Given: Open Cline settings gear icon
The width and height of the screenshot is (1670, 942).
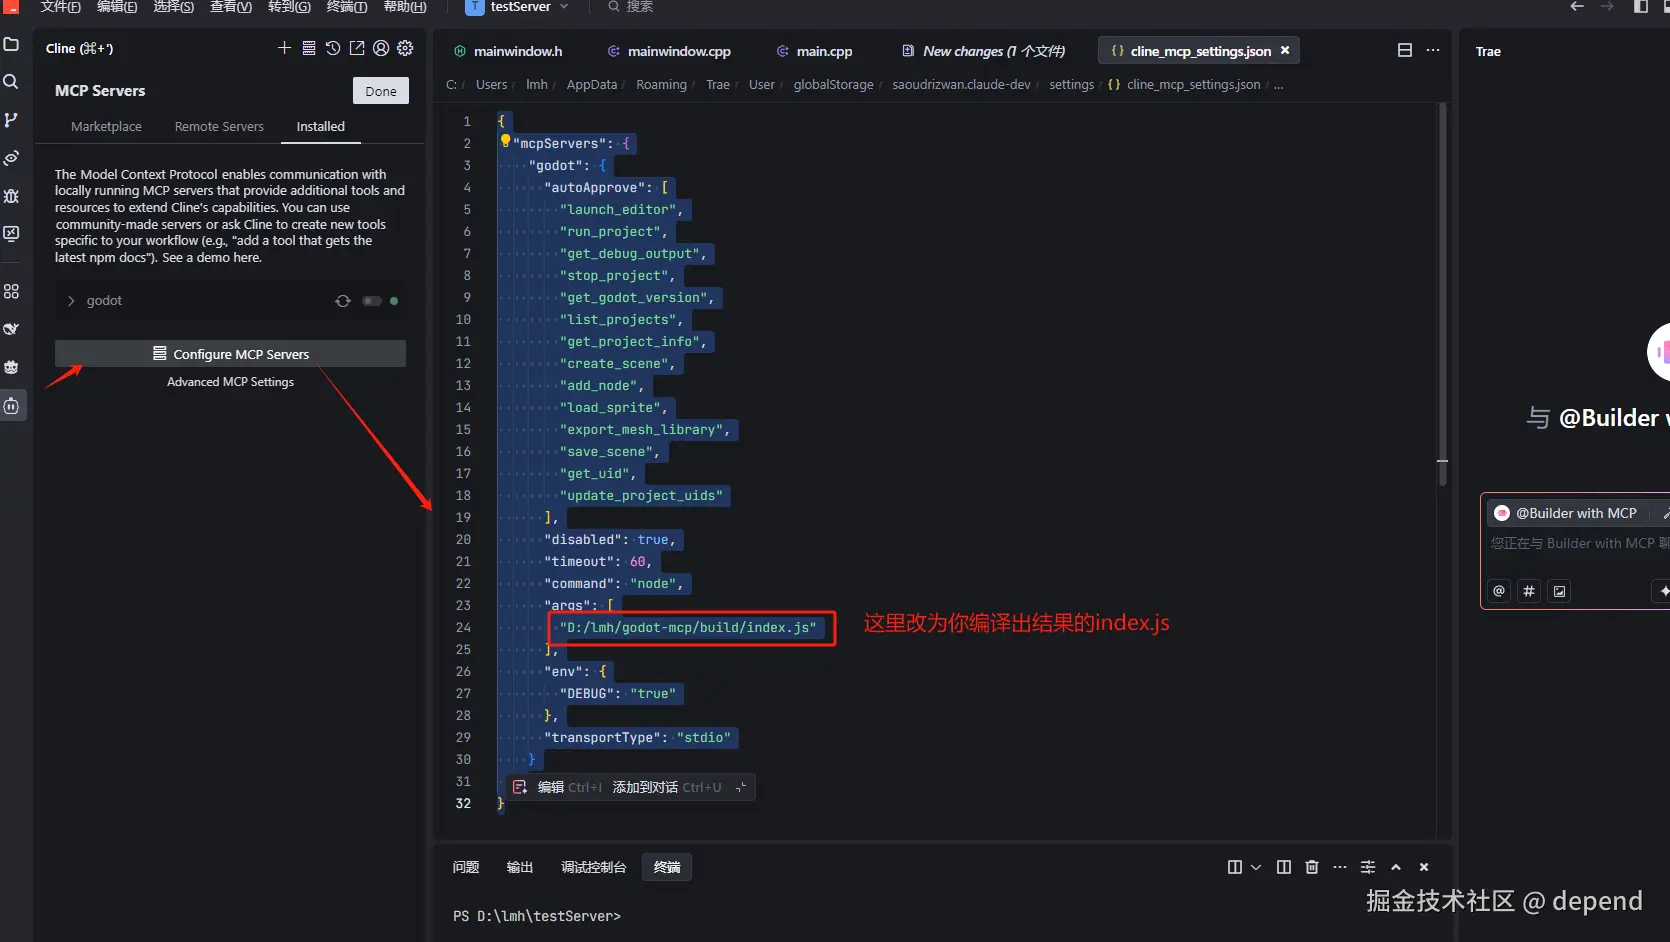Looking at the screenshot, I should (405, 48).
